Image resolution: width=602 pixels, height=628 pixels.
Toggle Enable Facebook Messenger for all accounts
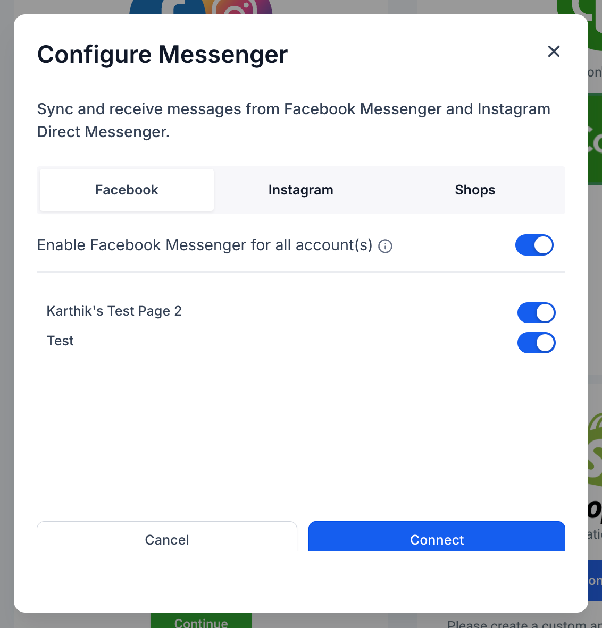534,245
